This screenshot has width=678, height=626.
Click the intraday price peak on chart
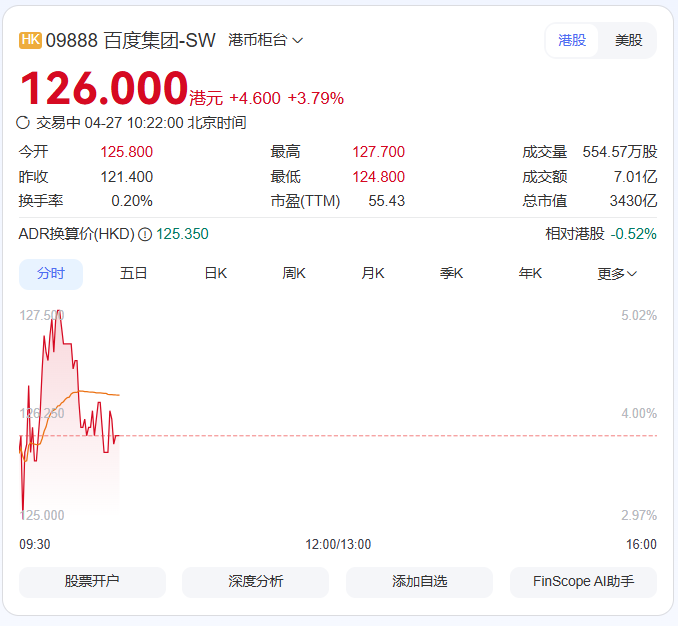coord(59,311)
